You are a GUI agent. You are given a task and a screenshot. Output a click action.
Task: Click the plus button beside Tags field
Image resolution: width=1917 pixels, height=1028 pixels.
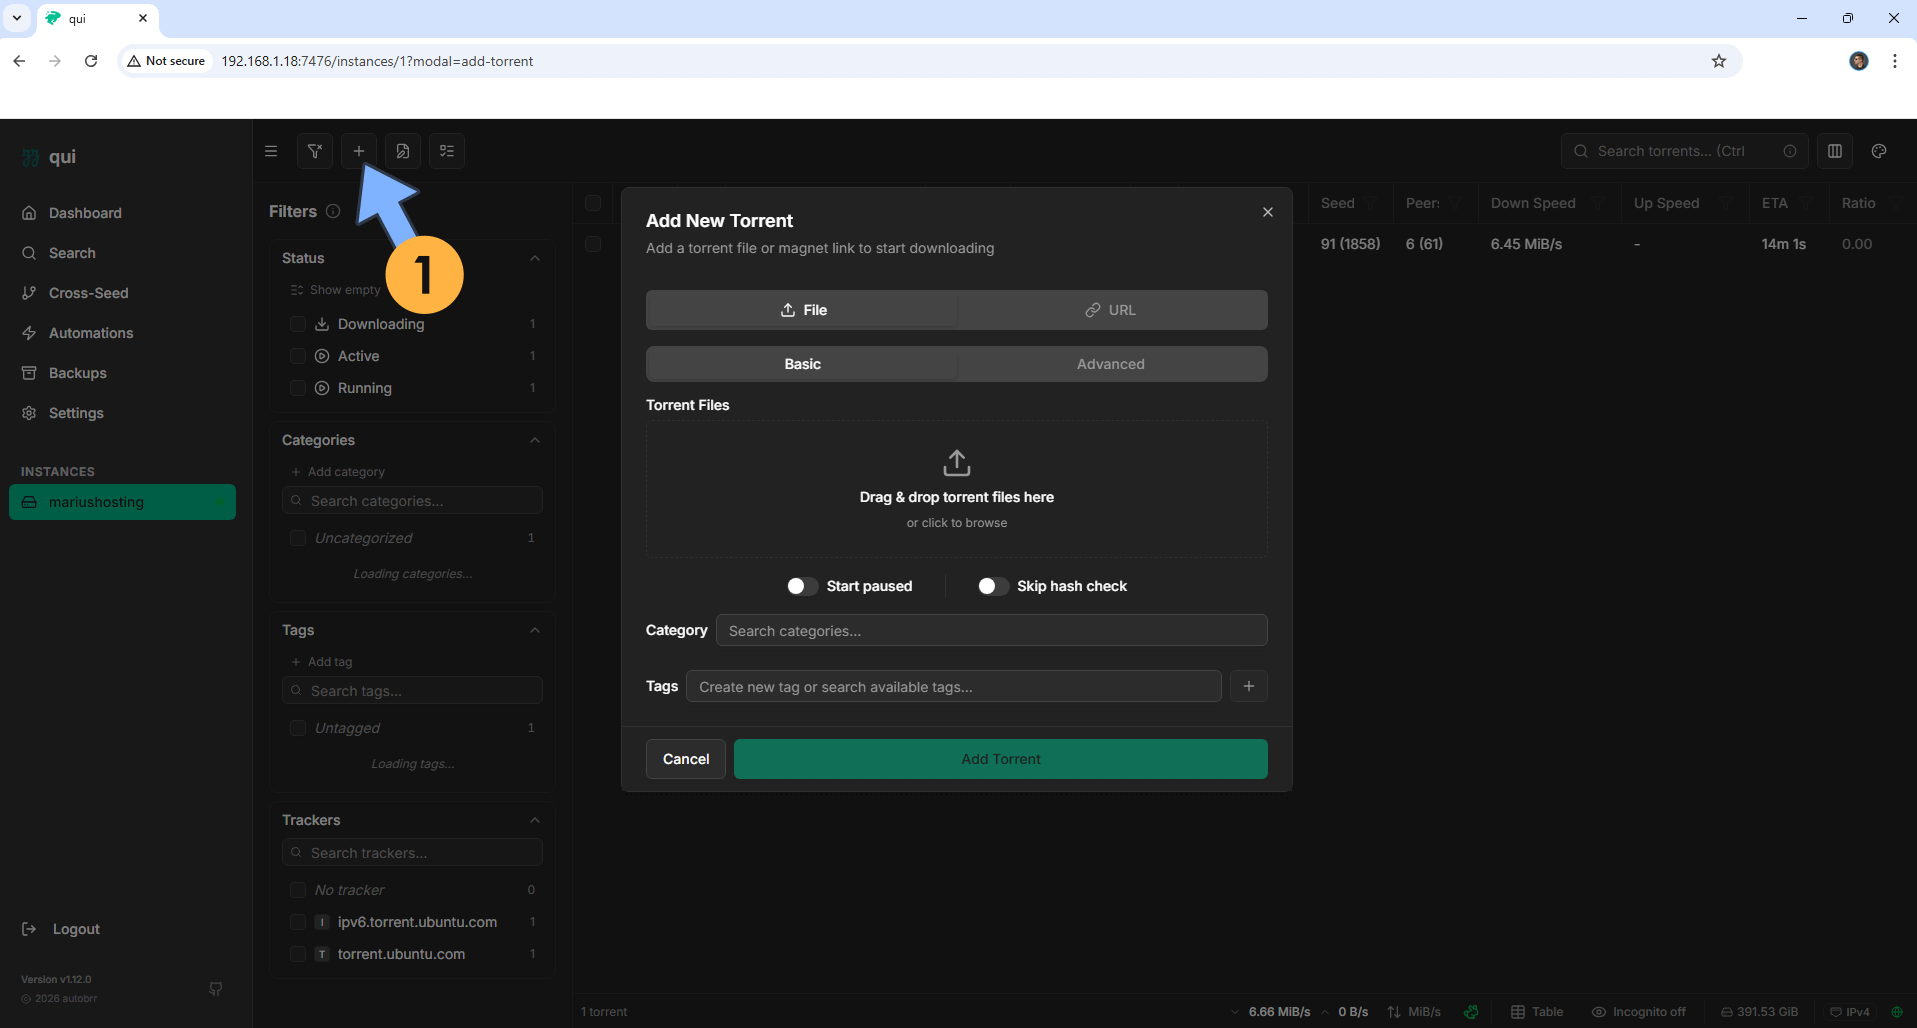(x=1248, y=686)
